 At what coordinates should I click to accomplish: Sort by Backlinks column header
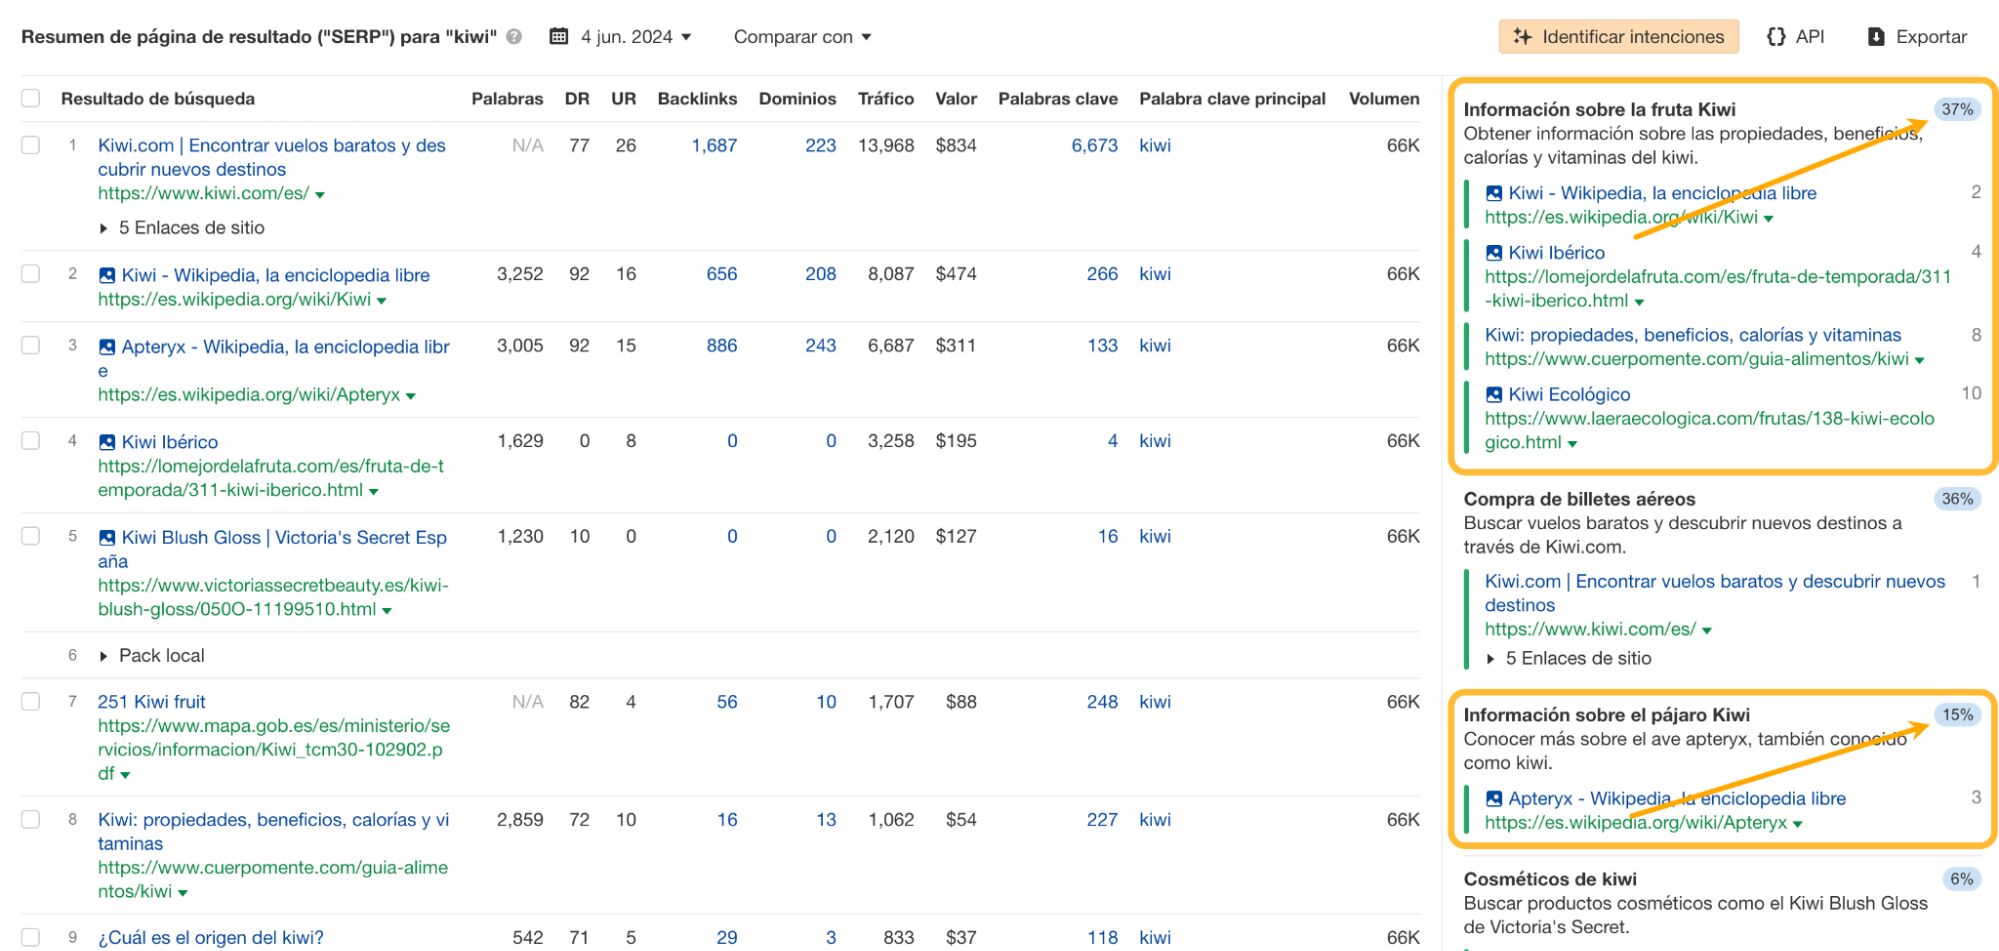point(697,99)
